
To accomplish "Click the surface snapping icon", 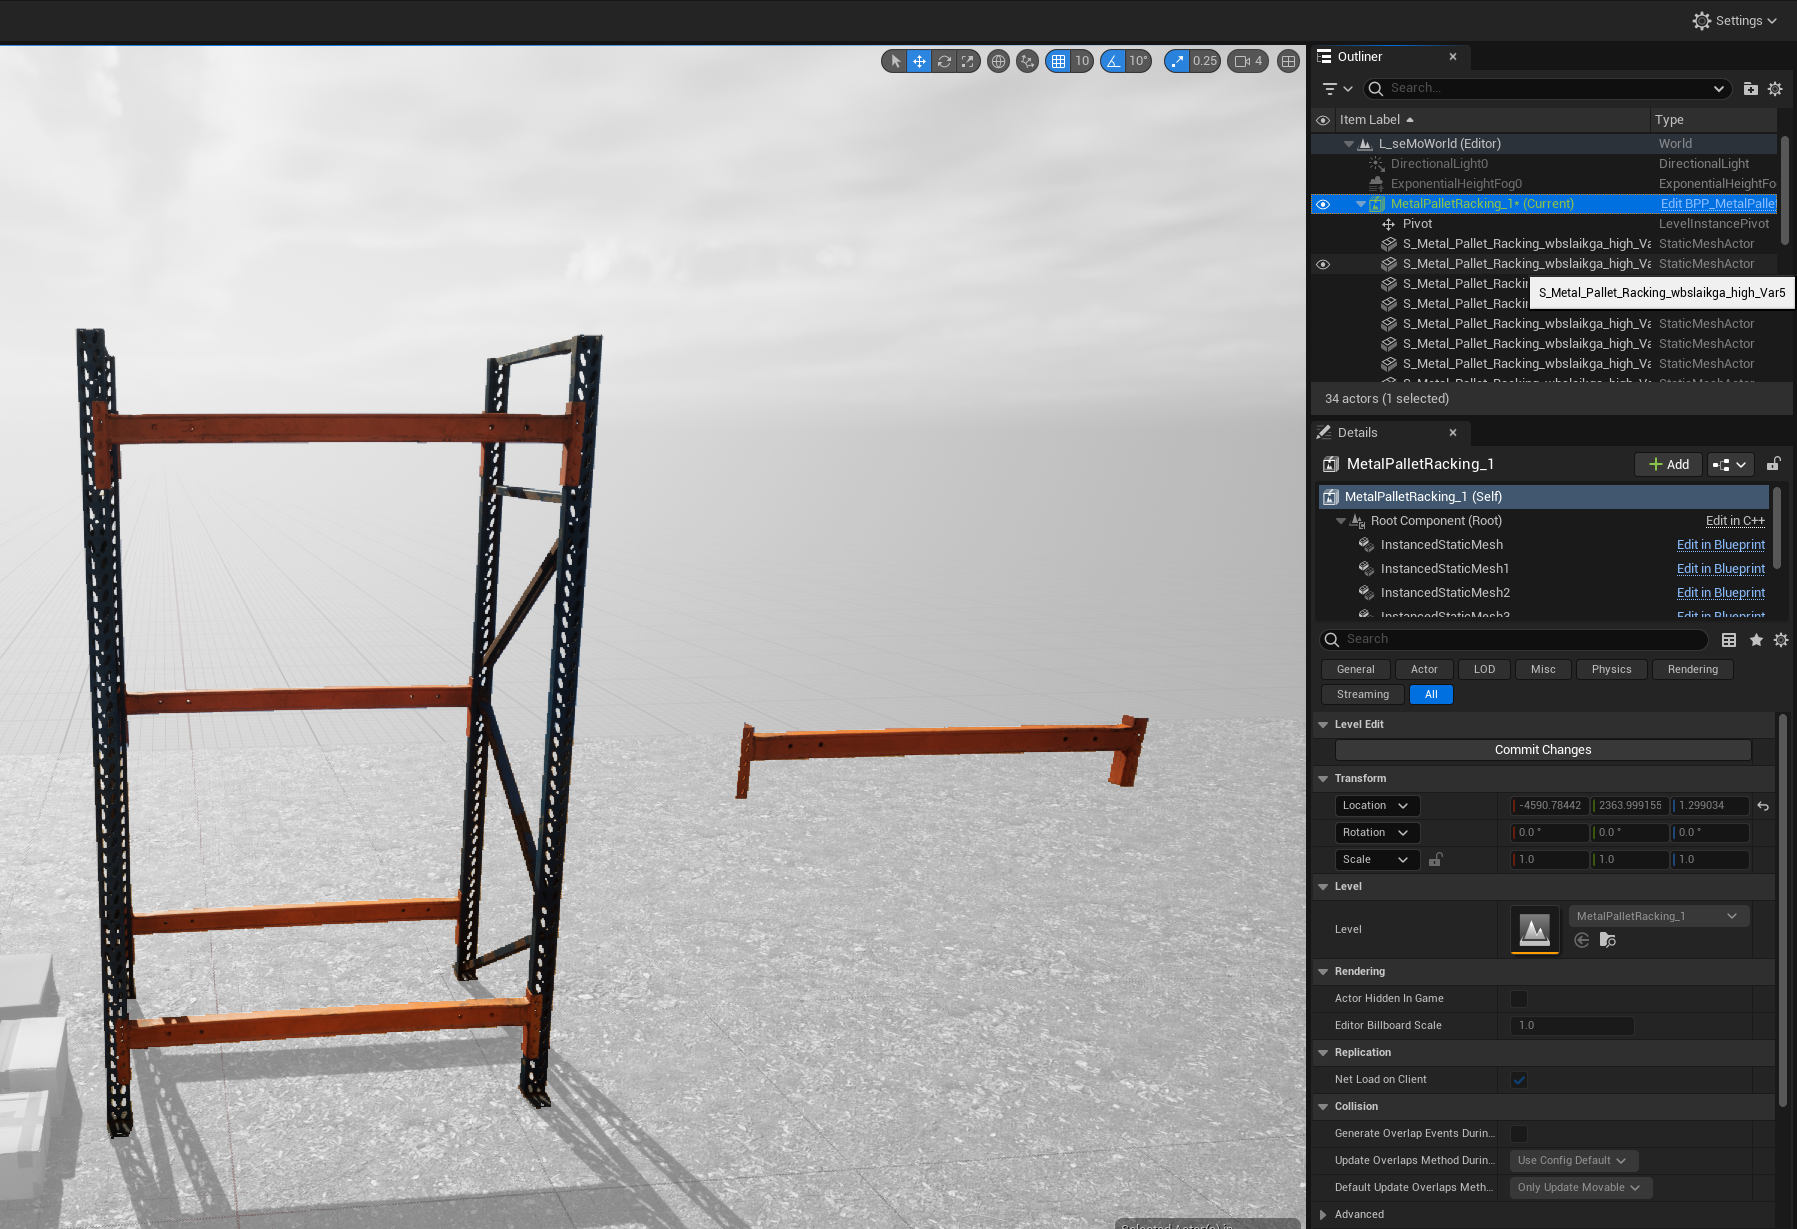I will point(1027,61).
